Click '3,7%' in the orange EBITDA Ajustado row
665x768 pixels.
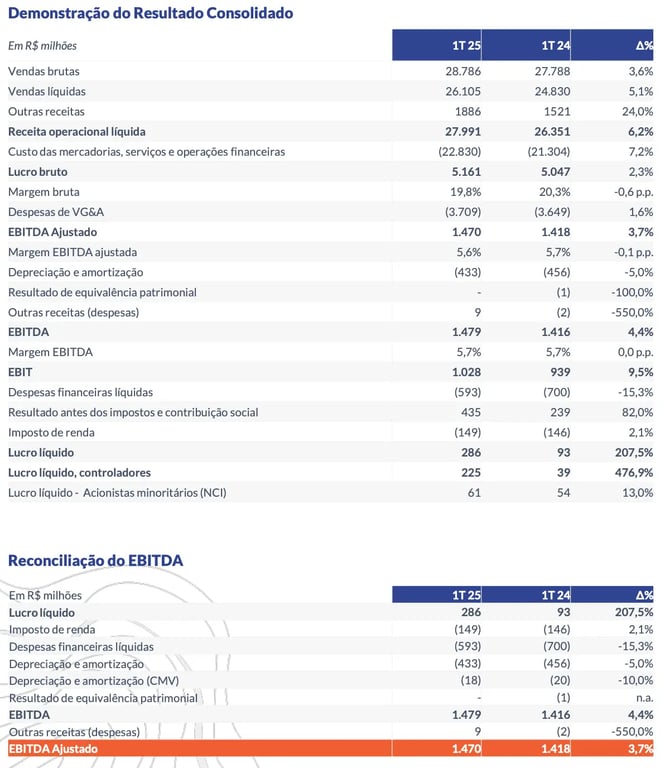click(x=641, y=748)
